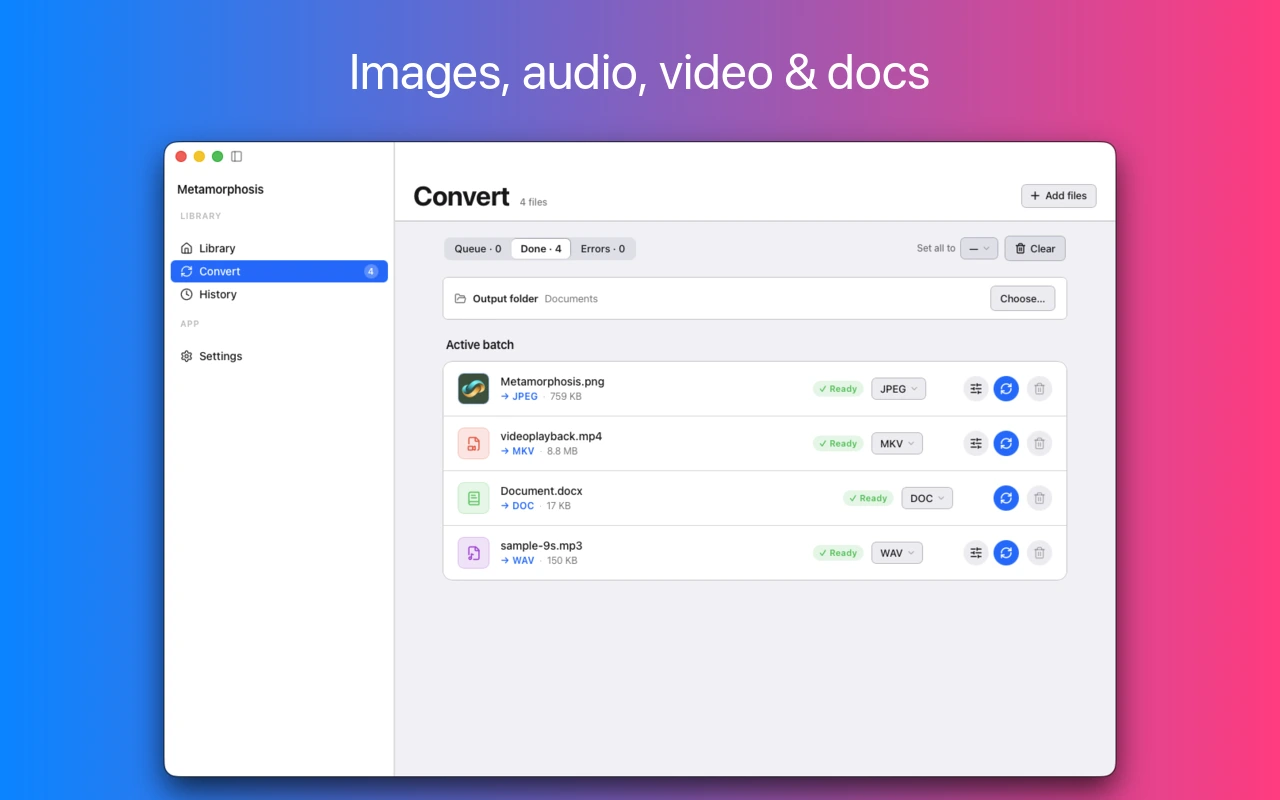Click Choose... for output folder
This screenshot has height=800, width=1280.
tap(1022, 298)
